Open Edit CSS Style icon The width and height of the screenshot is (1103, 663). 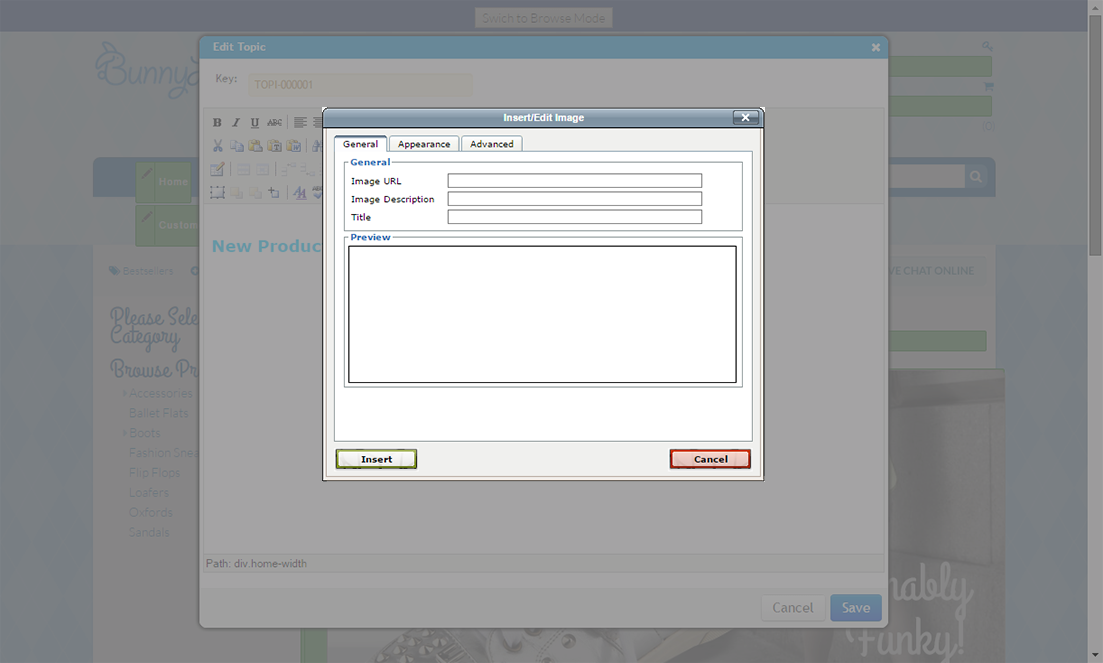tap(300, 193)
